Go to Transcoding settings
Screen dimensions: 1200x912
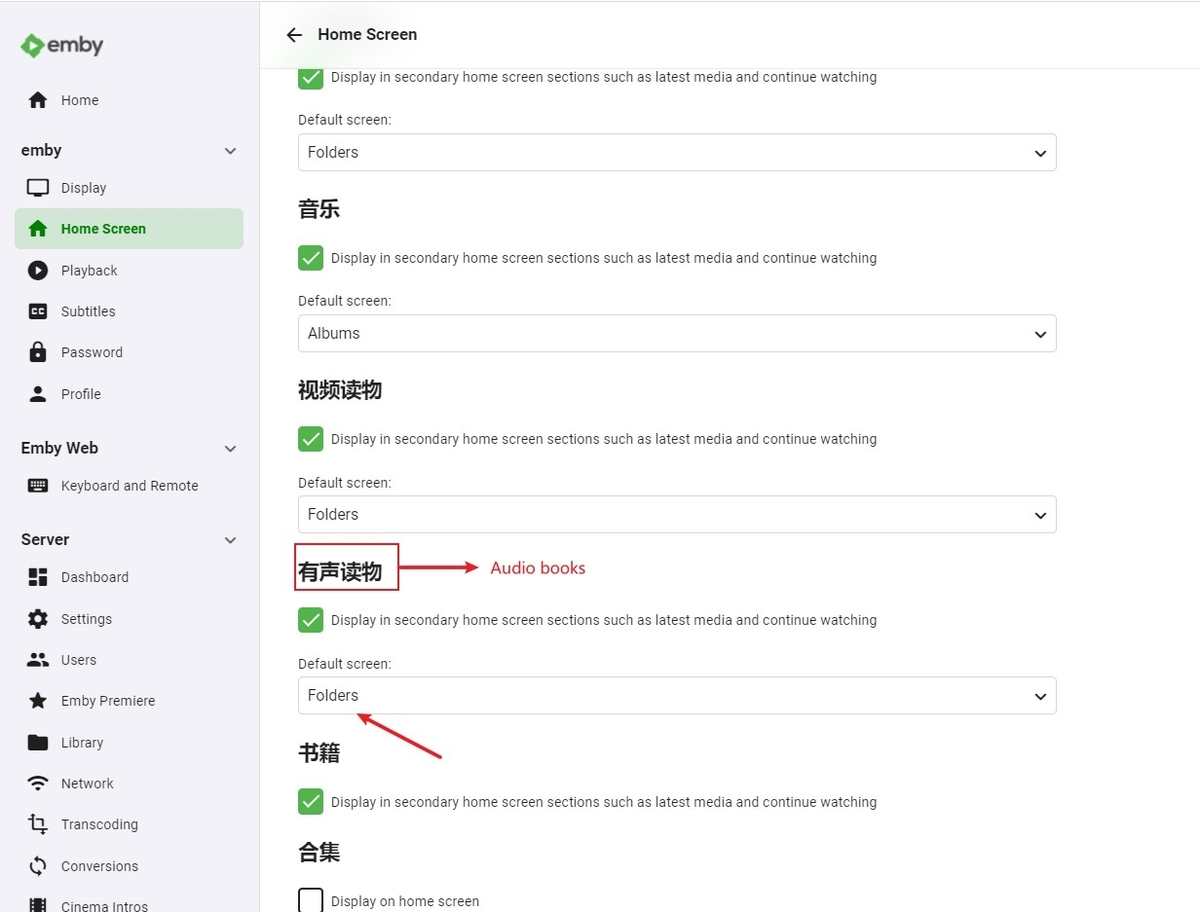[99, 825]
